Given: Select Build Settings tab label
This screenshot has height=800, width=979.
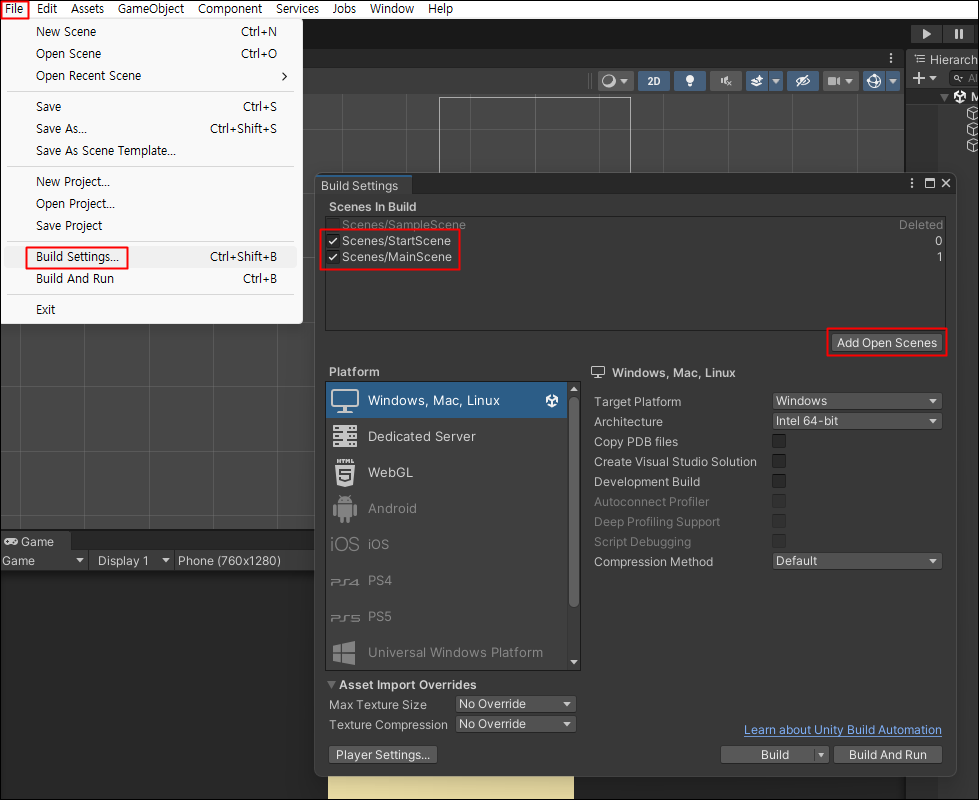Looking at the screenshot, I should [360, 185].
